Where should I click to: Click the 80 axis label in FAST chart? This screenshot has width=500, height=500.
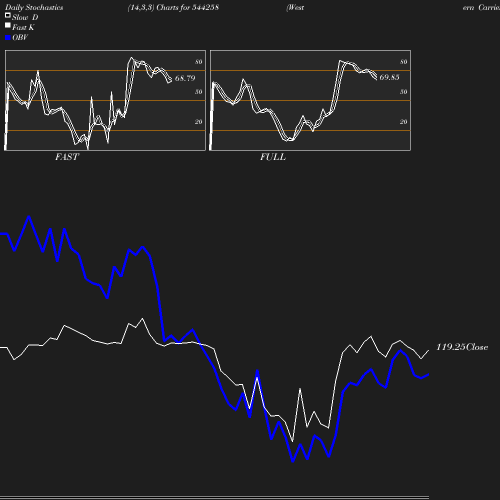click(199, 62)
